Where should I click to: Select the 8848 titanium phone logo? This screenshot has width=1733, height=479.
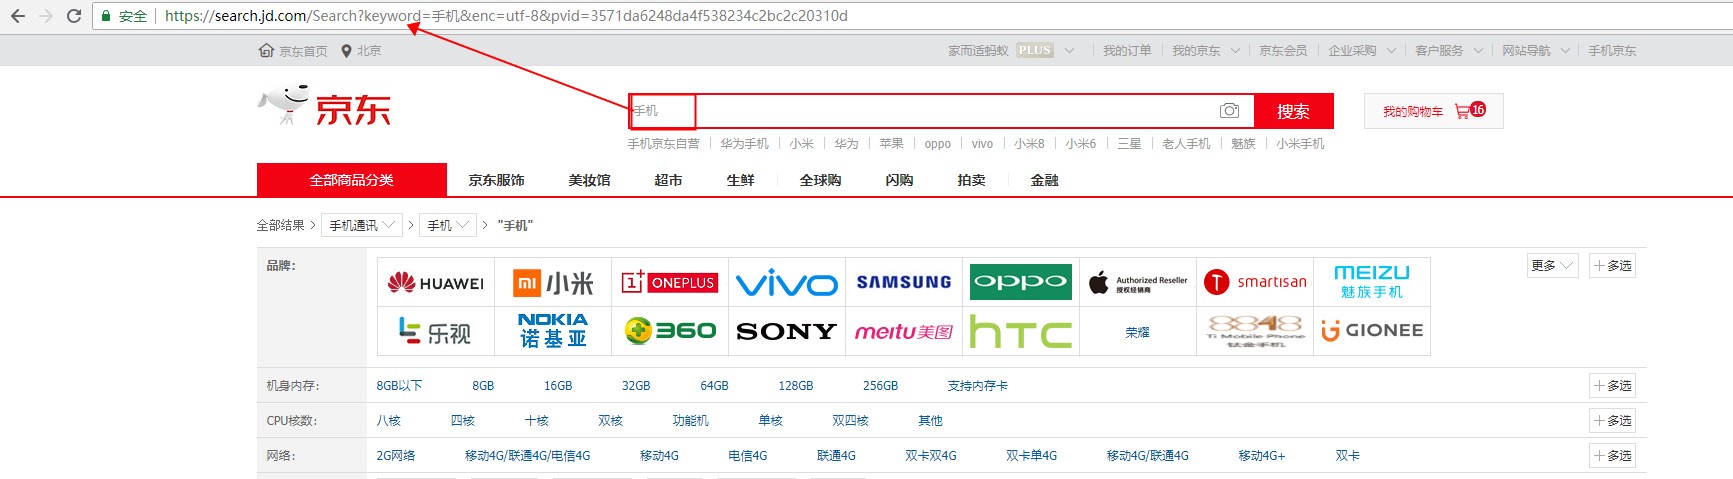tap(1255, 331)
